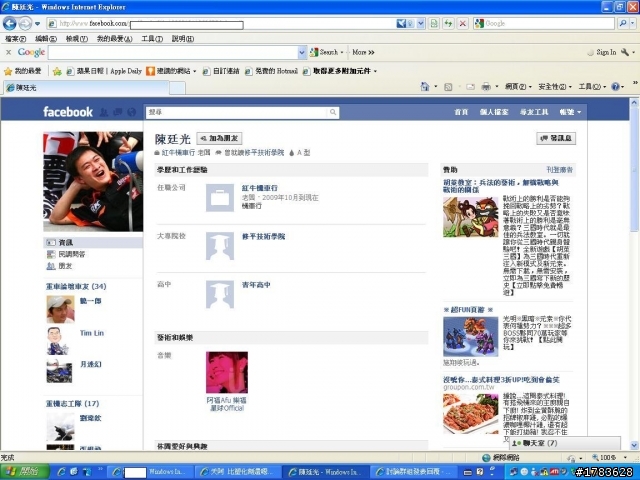Image resolution: width=640 pixels, height=480 pixels.
Task: Open the 編輯(E) menu
Action: tap(46, 39)
